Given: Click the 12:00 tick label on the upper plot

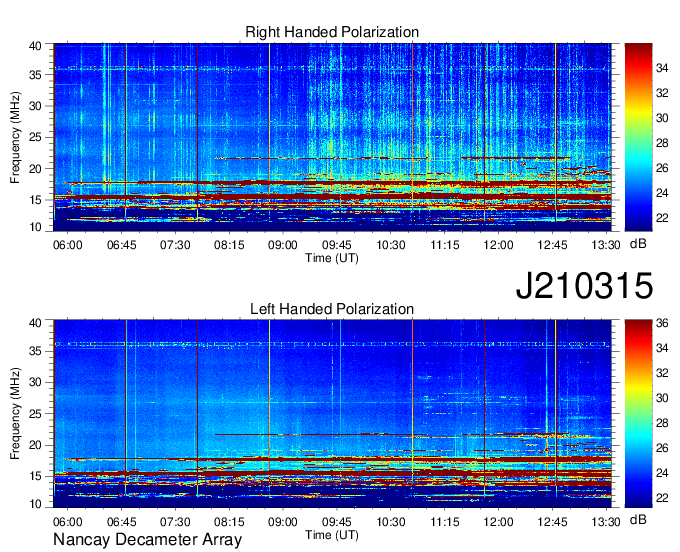Looking at the screenshot, I should tap(498, 245).
